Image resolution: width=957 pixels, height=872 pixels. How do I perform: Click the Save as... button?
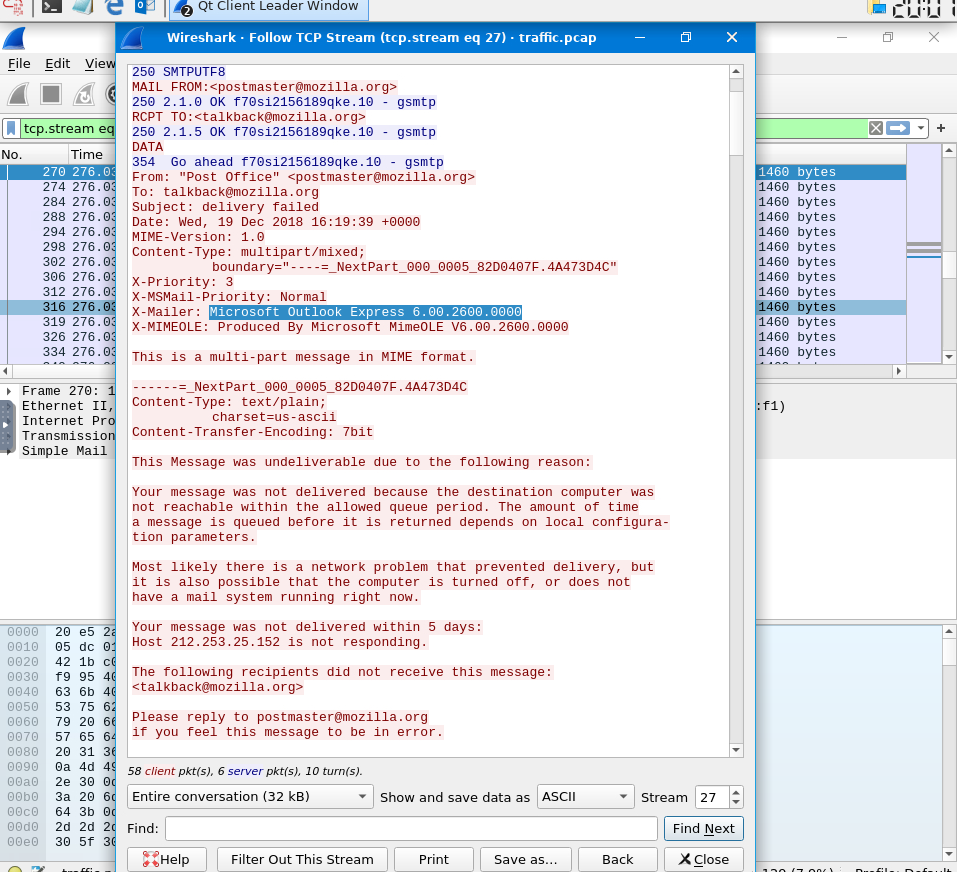coord(525,859)
